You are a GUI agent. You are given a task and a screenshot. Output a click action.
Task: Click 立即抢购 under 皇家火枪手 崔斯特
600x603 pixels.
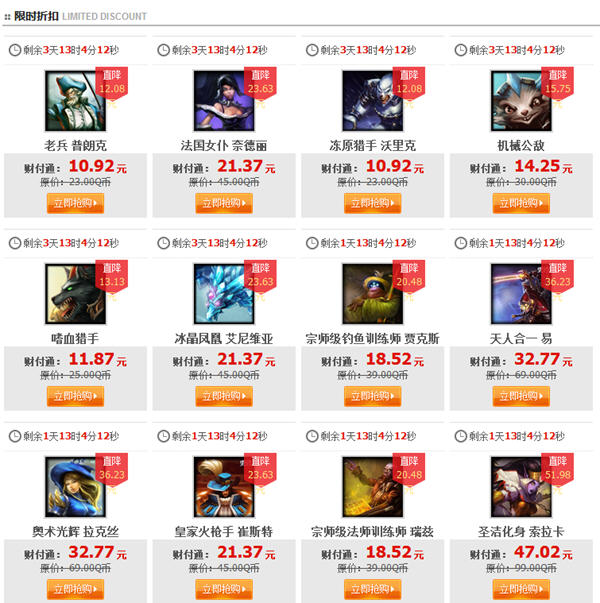224,589
